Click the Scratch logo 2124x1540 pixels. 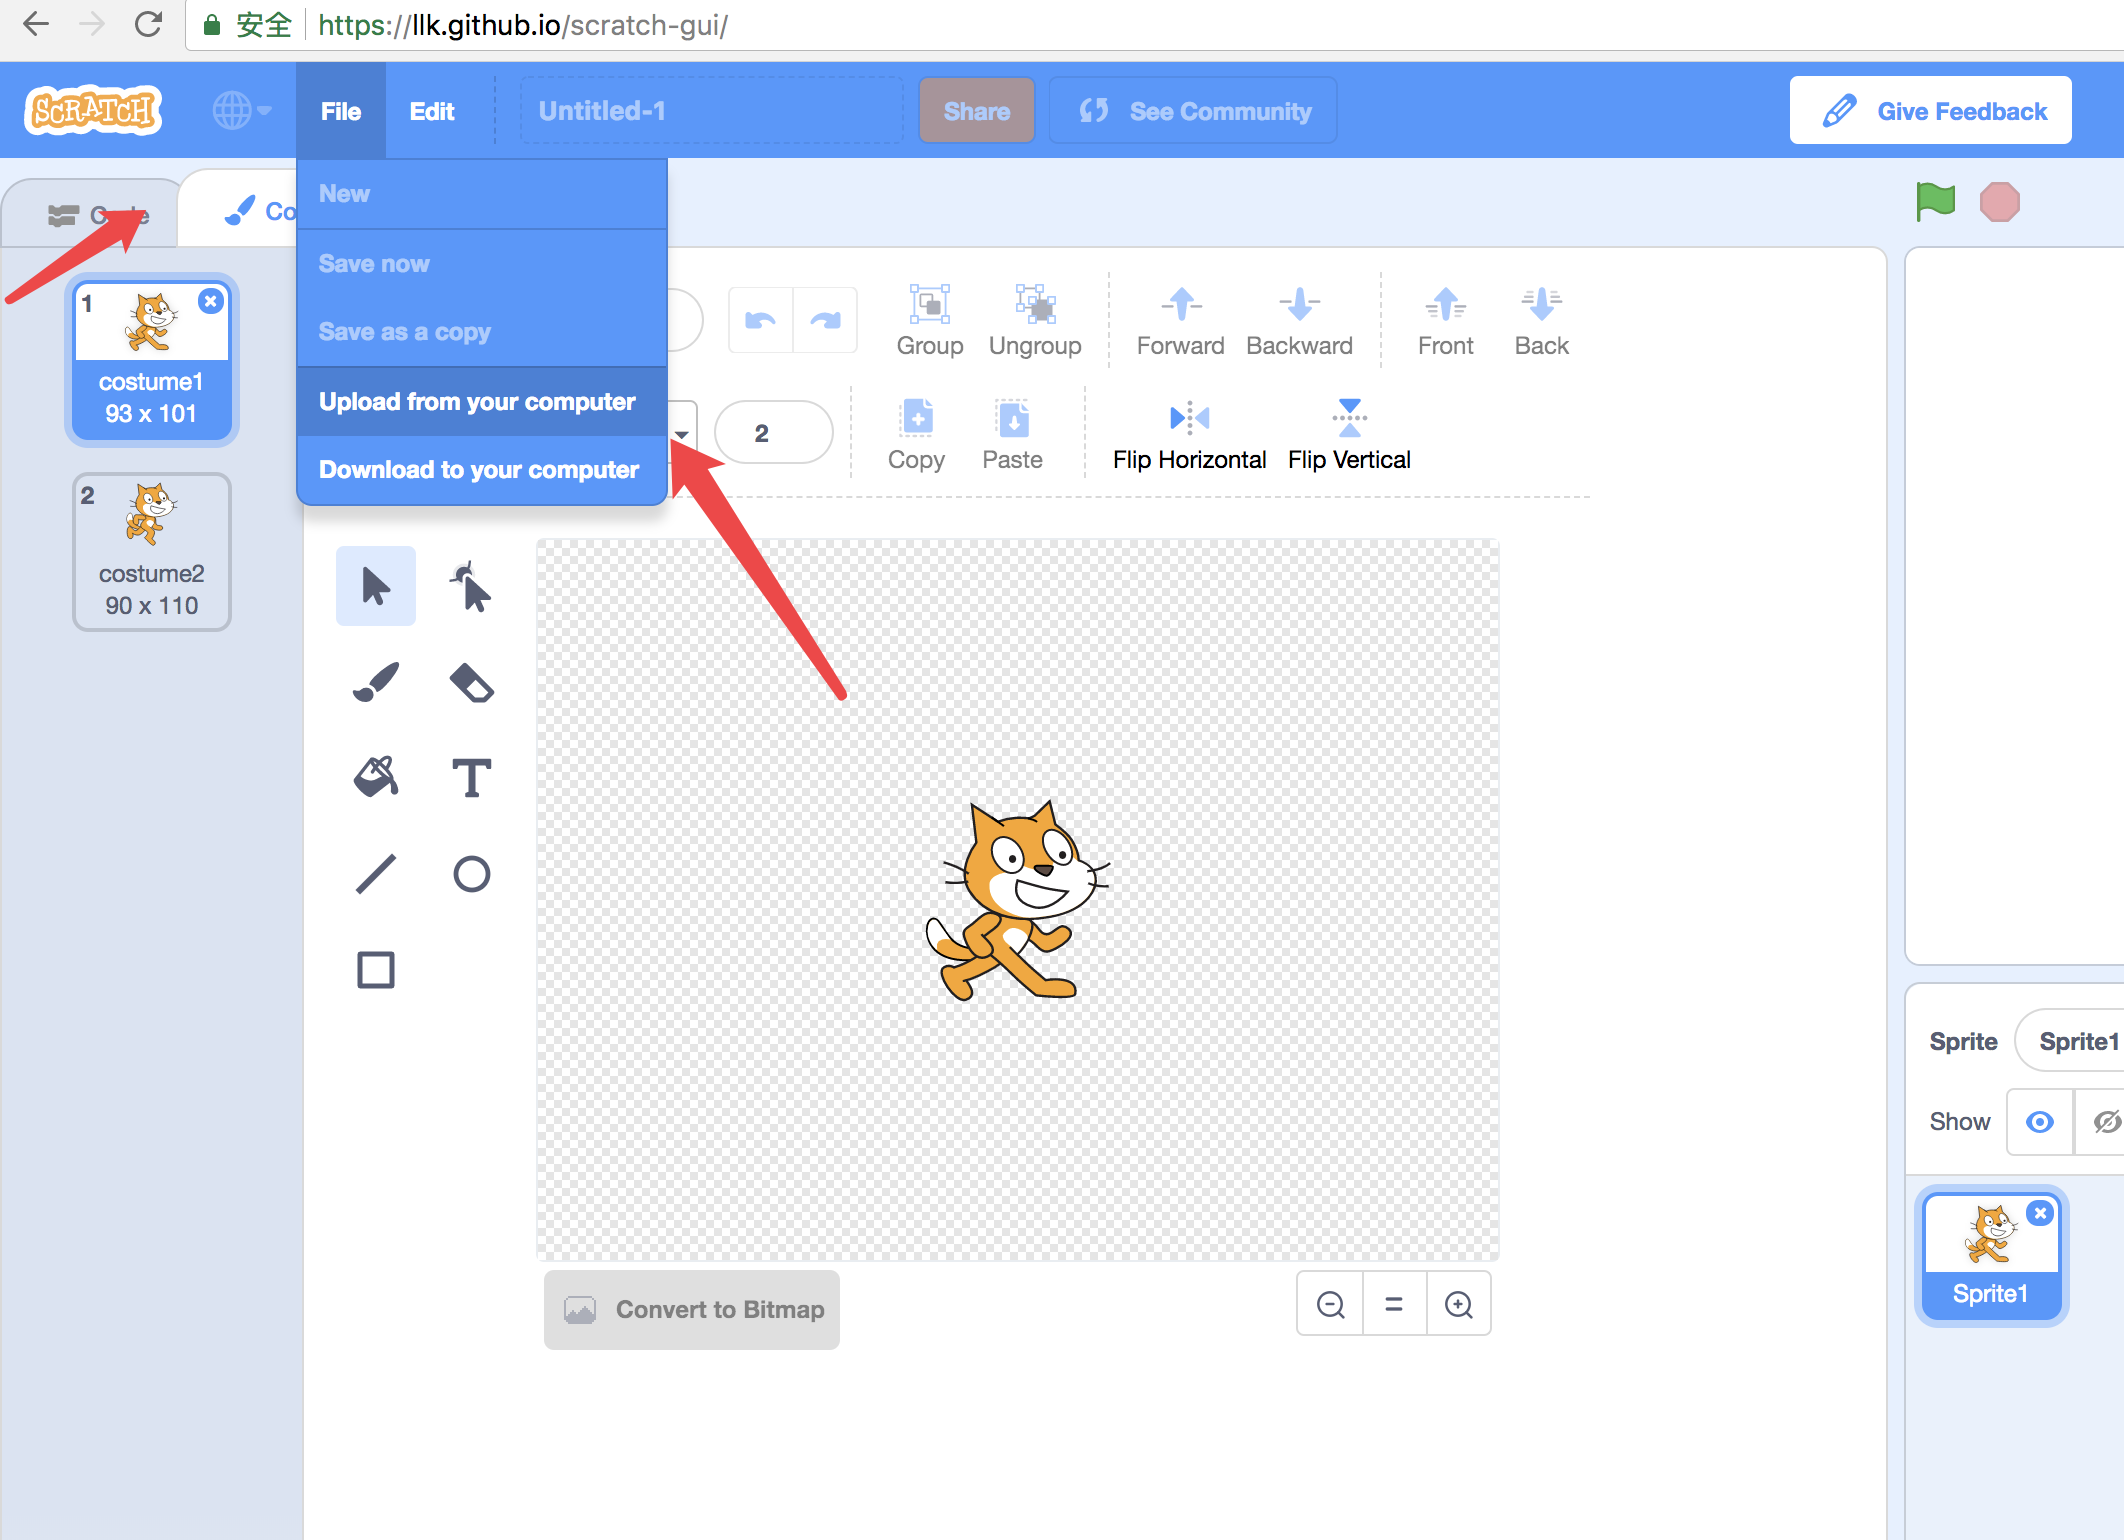pos(93,110)
